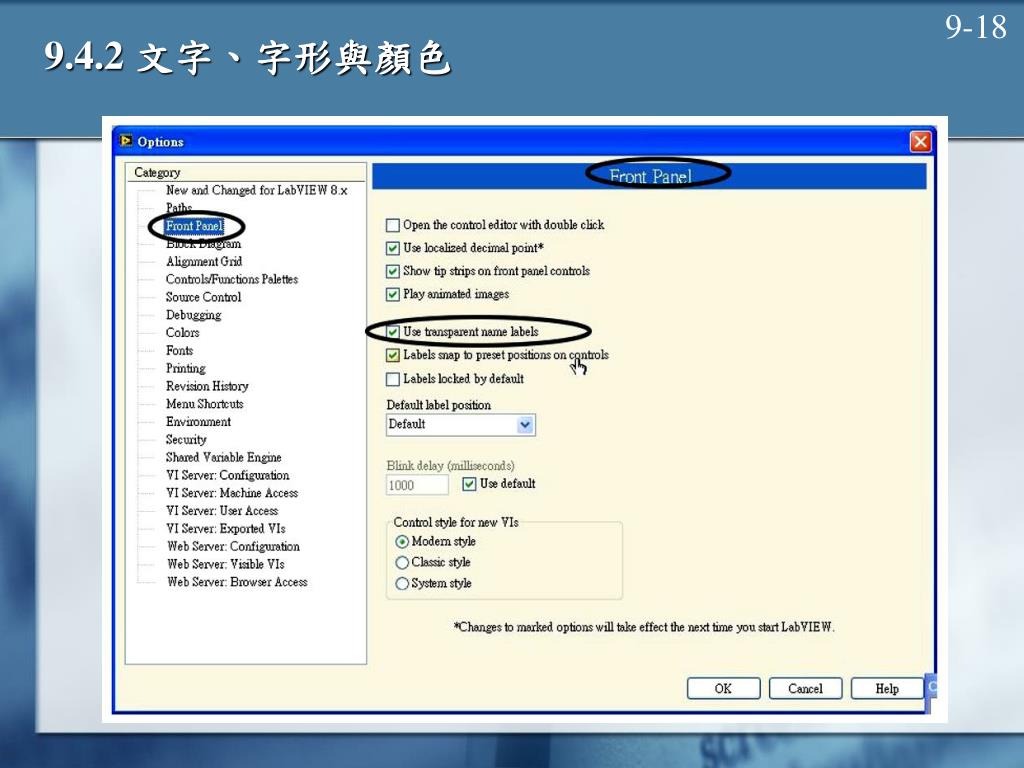Viewport: 1024px width, 768px height.
Task: Enable Labels locked by default
Action: tap(392, 379)
